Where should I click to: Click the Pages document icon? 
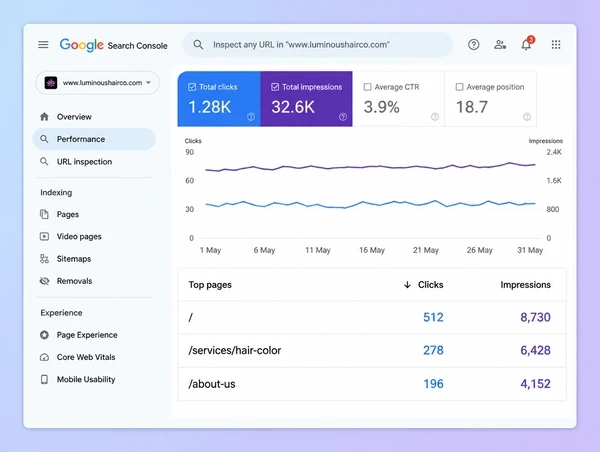[x=44, y=214]
